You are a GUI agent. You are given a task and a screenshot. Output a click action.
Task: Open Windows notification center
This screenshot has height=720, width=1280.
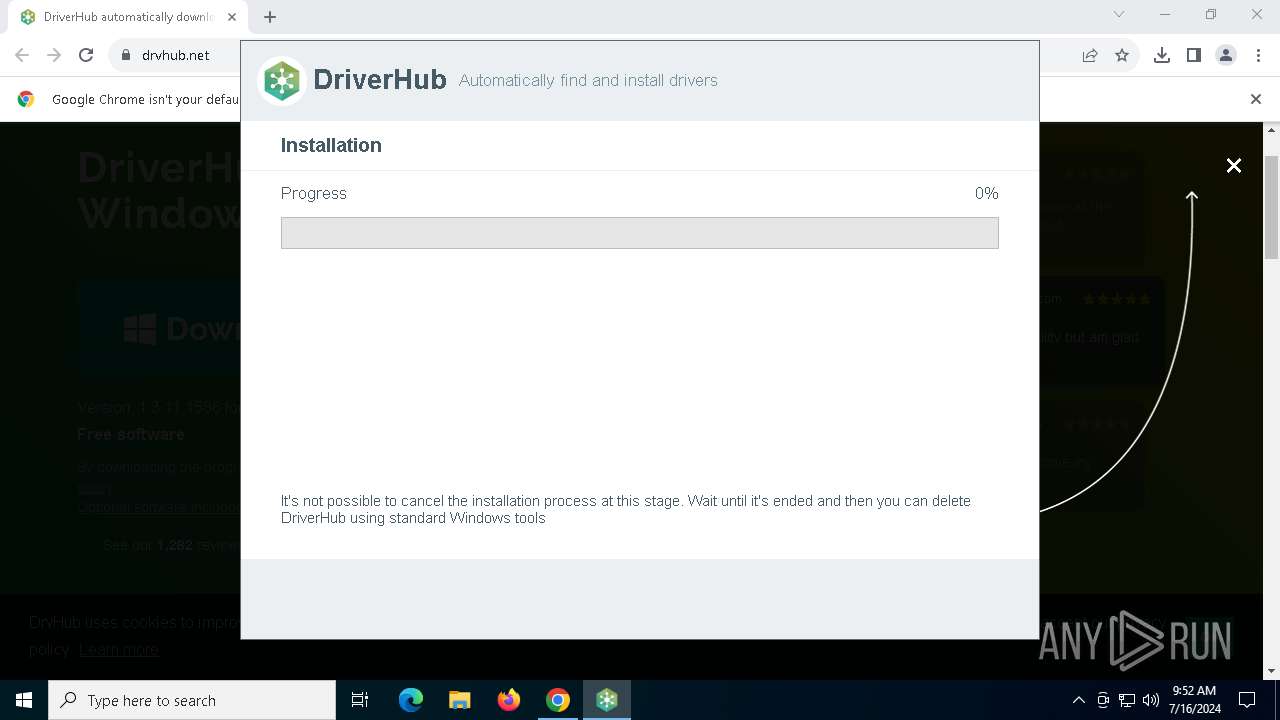(1247, 700)
